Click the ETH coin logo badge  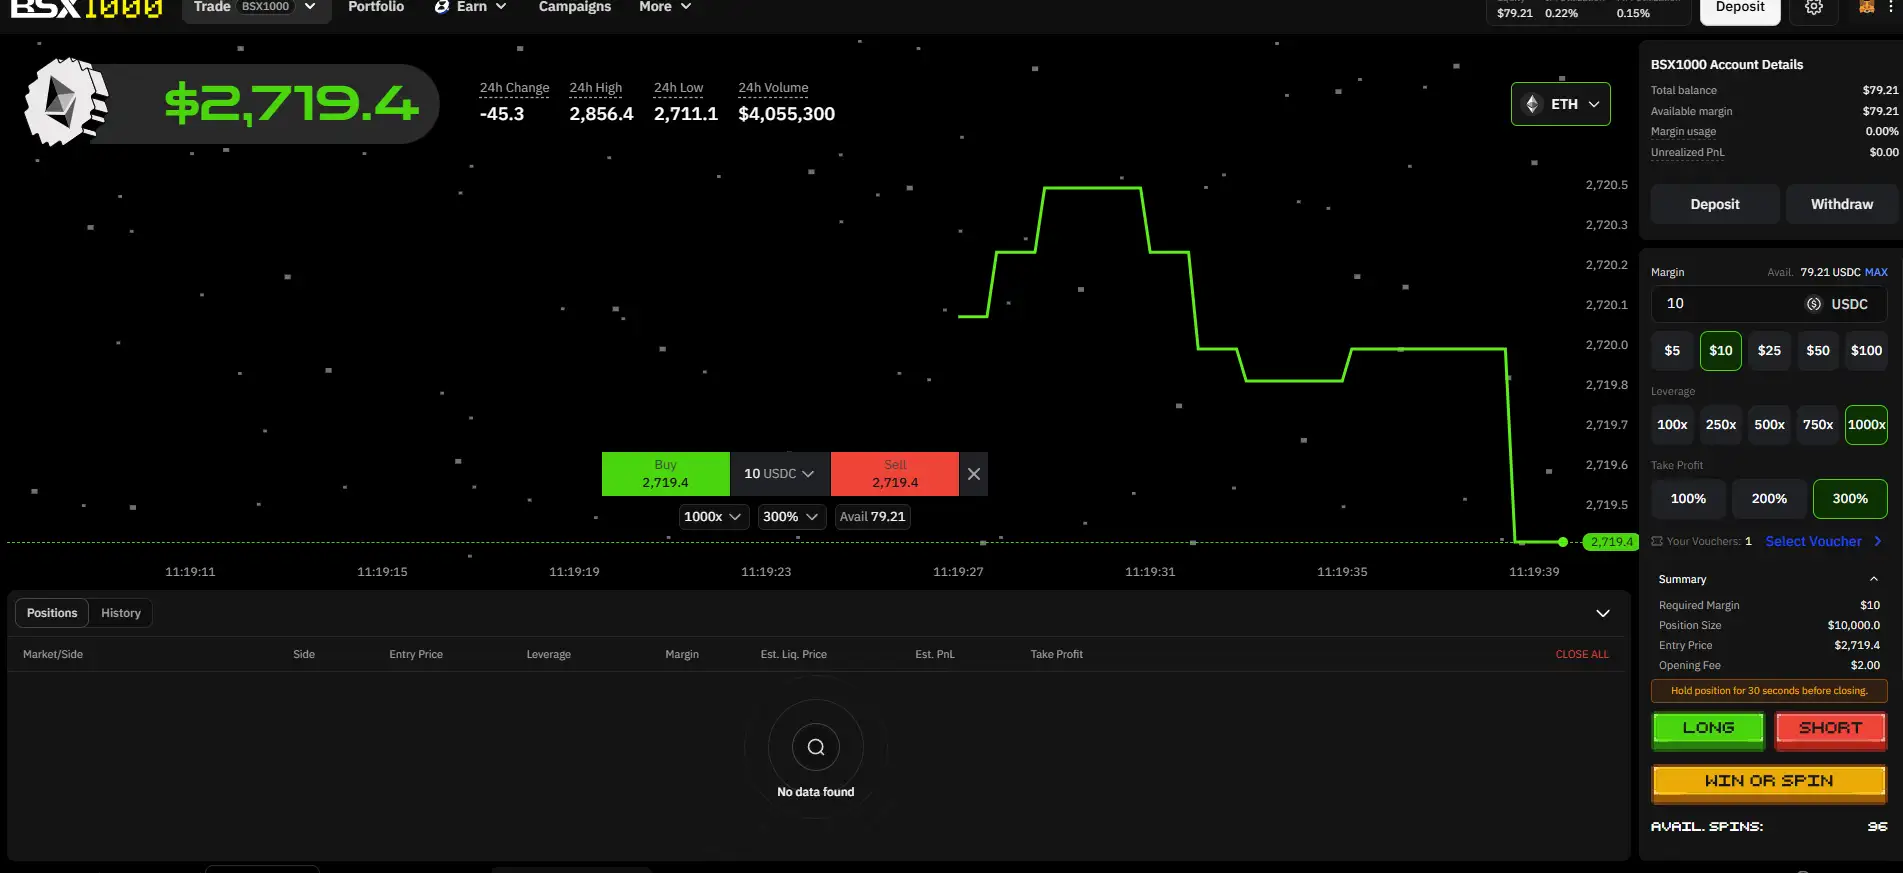[66, 103]
